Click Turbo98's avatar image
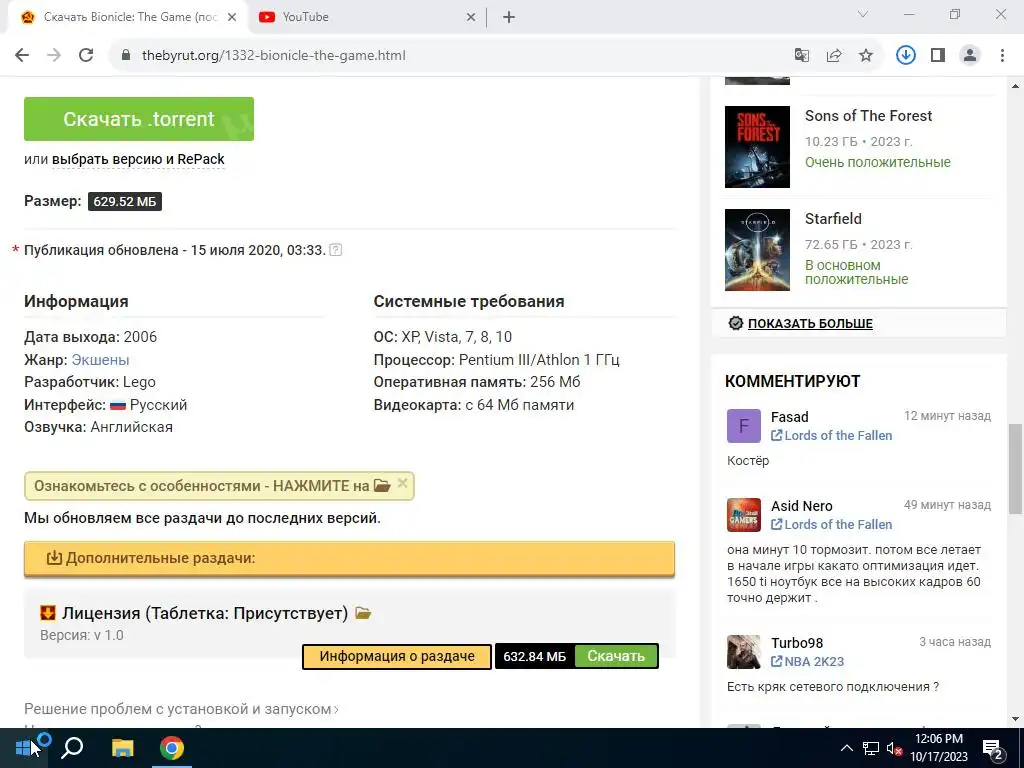 tap(744, 652)
